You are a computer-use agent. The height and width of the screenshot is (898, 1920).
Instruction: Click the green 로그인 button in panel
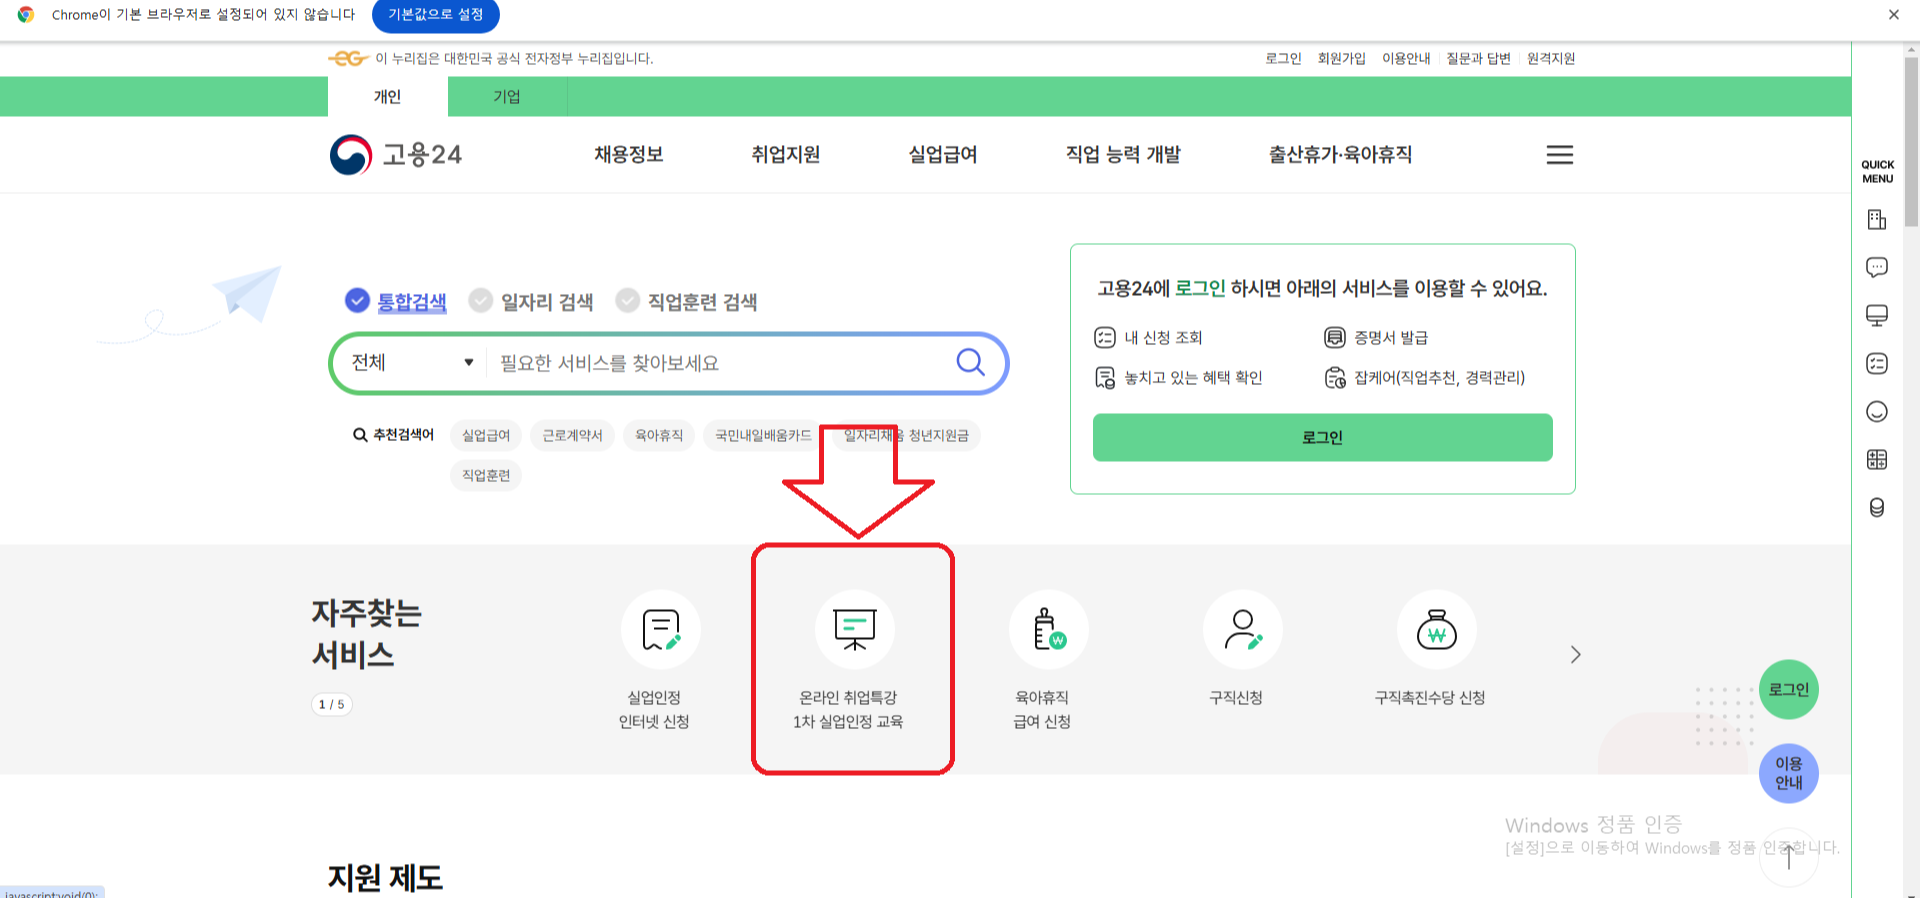point(1322,437)
